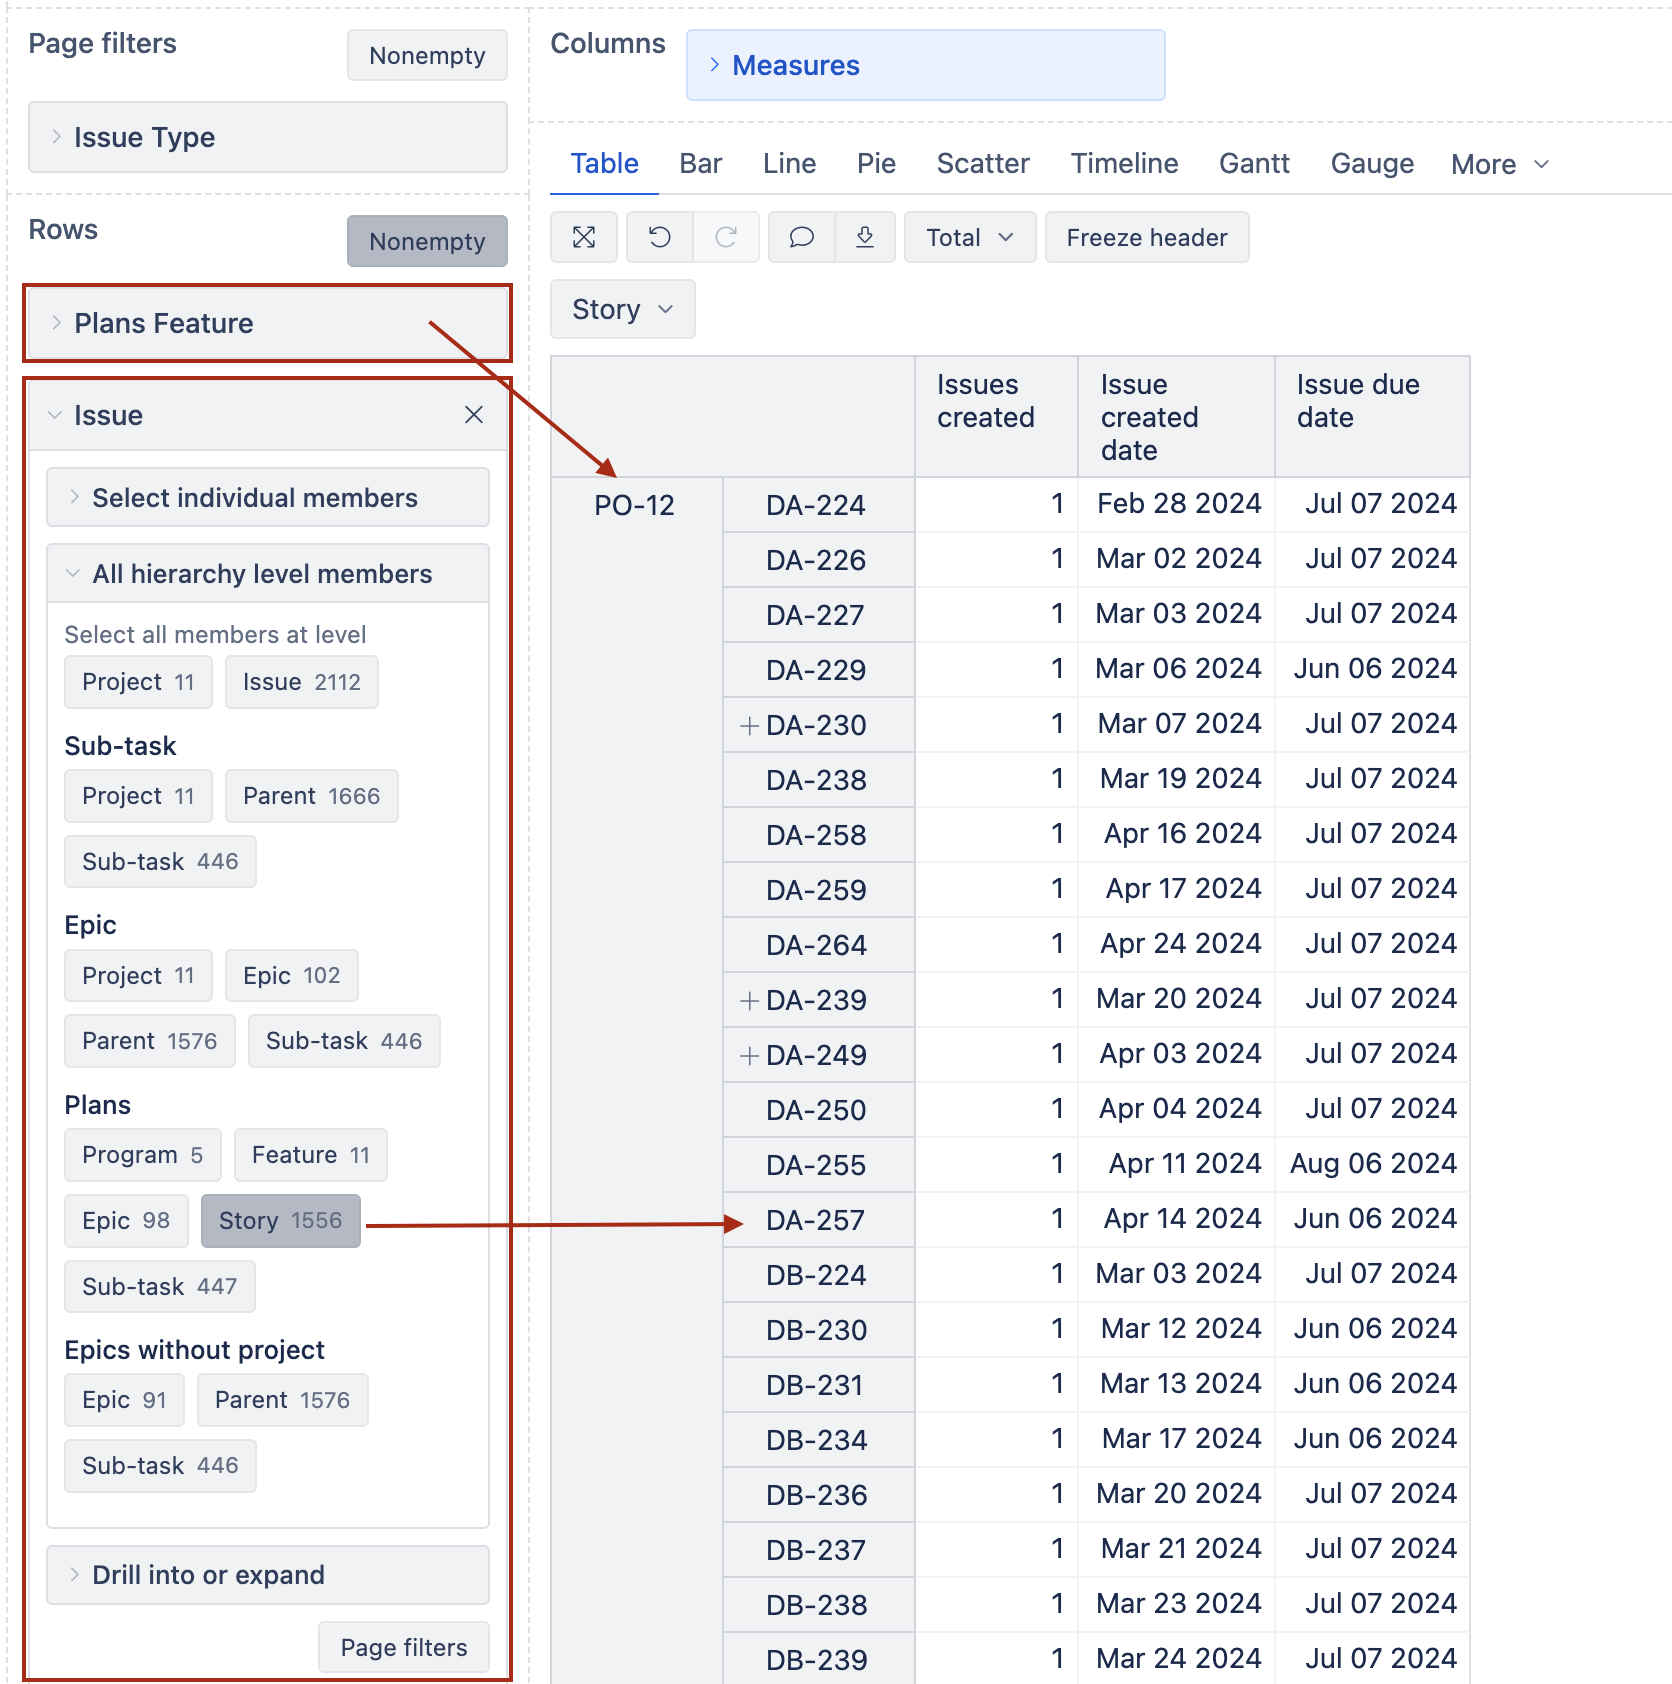Click Page filters button in Issue panel
1672x1684 pixels.
click(x=404, y=1647)
